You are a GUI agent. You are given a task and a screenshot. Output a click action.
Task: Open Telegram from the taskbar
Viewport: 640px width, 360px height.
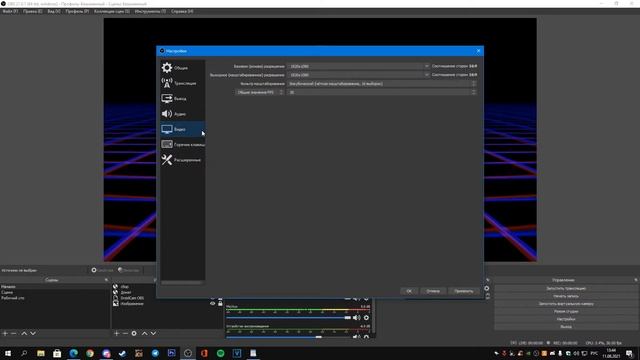(x=155, y=353)
